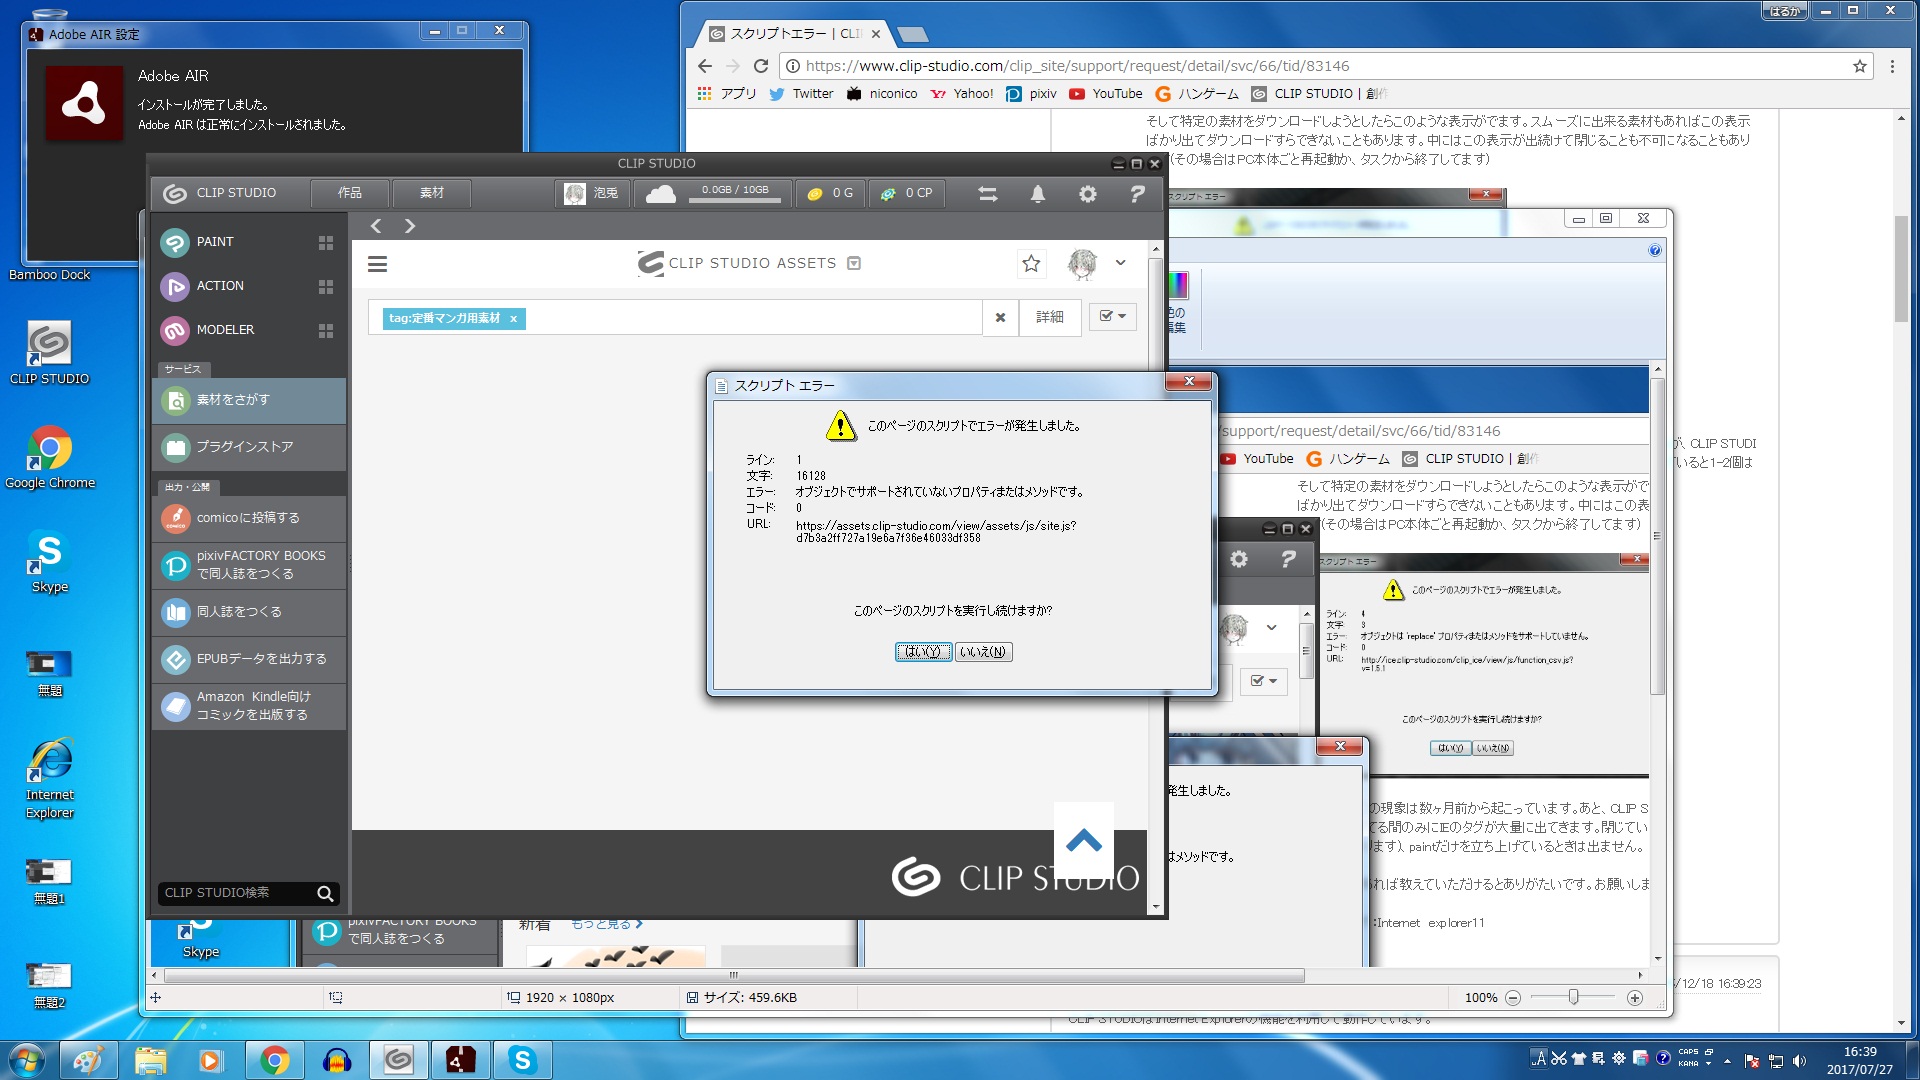Click the 0 CP clippy points indicator
The width and height of the screenshot is (1920, 1080).
tap(906, 193)
